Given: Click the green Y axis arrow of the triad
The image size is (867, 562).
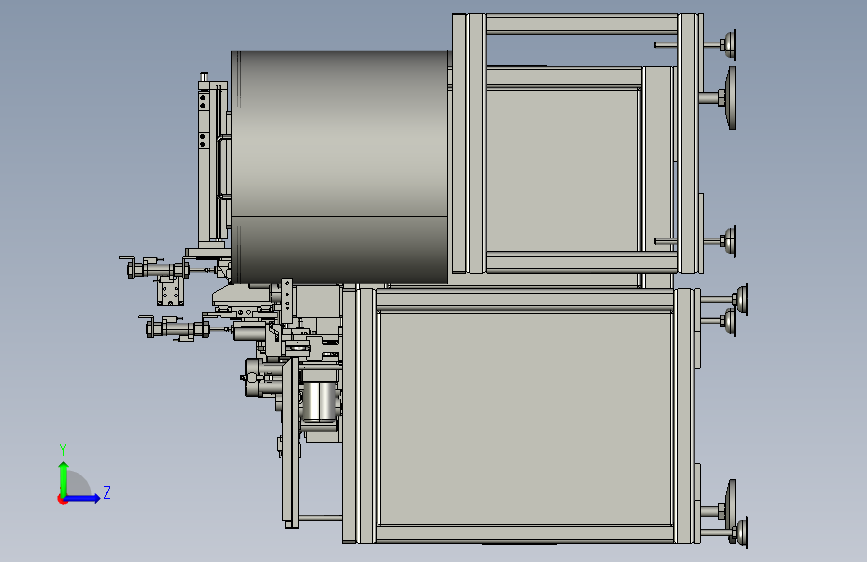Looking at the screenshot, I should click(x=63, y=479).
